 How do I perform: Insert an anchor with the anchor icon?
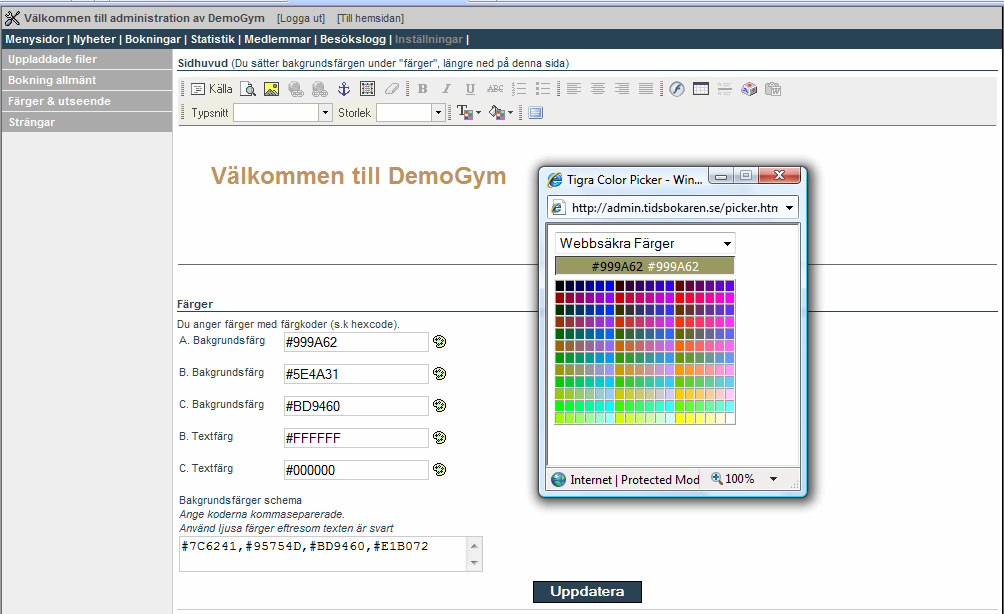[x=344, y=89]
